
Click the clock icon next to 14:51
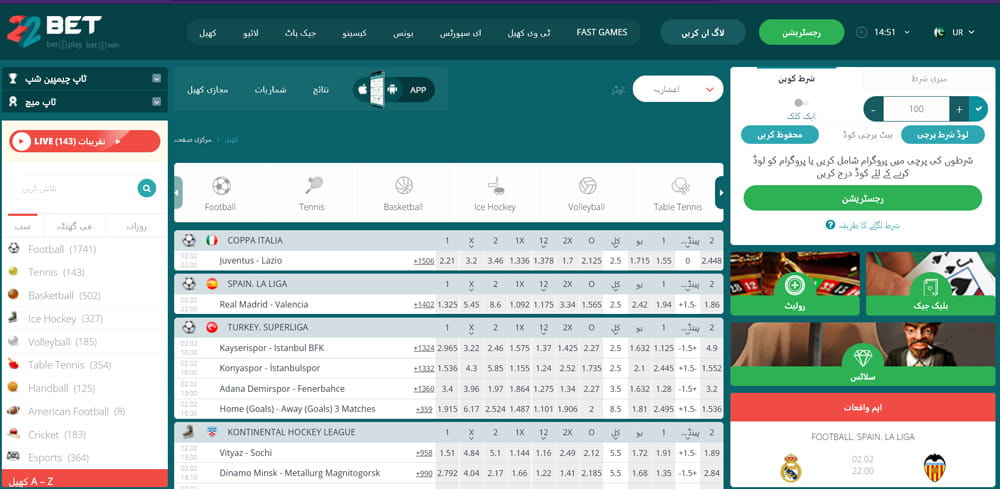pyautogui.click(x=862, y=32)
